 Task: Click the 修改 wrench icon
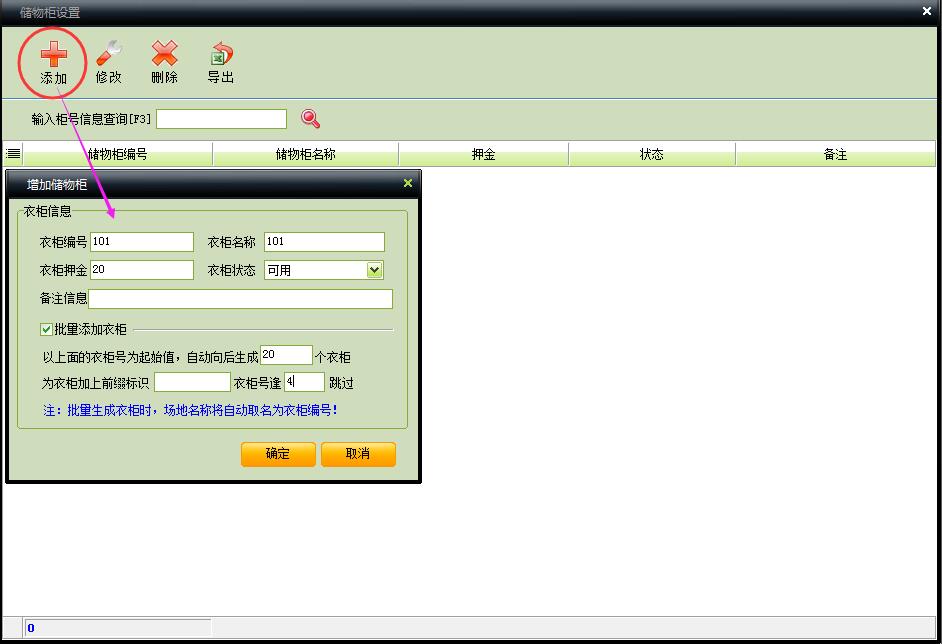(109, 53)
